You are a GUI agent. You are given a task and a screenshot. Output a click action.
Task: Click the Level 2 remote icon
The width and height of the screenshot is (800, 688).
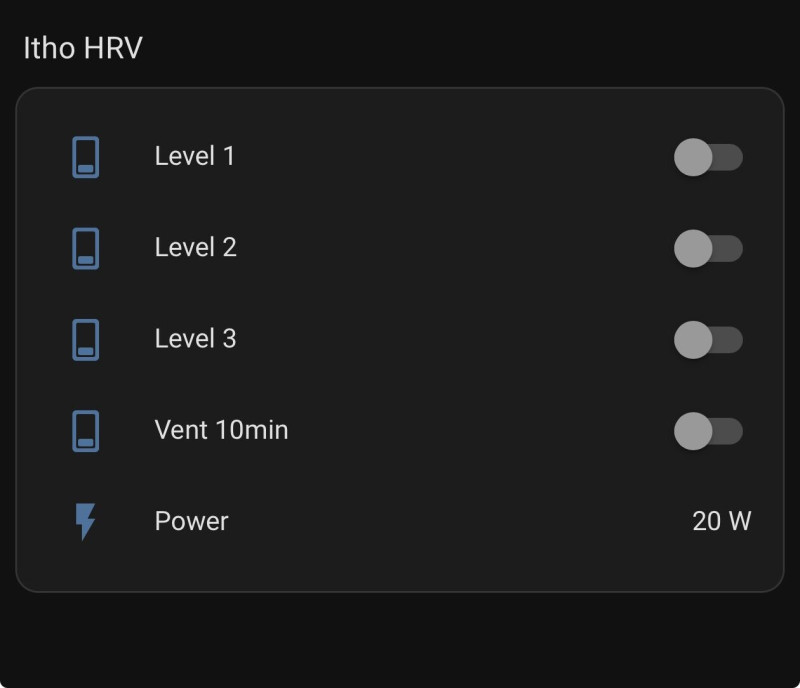point(86,248)
